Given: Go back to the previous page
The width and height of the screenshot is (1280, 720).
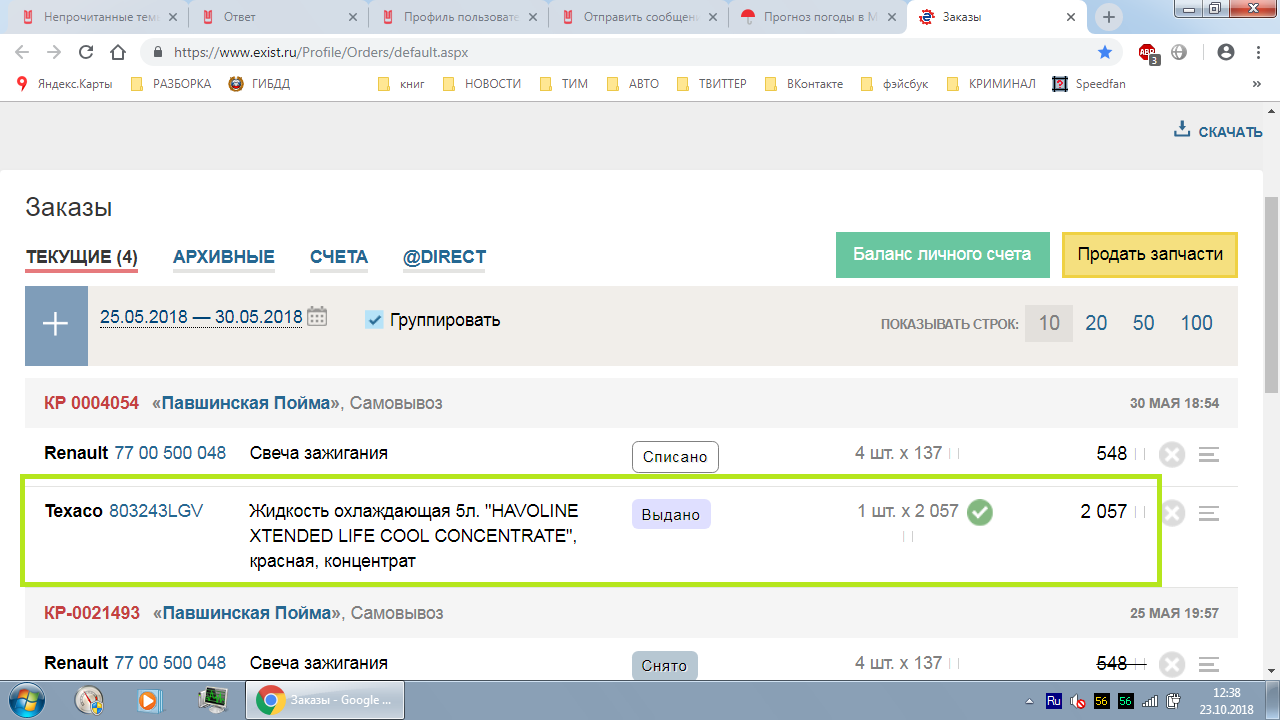Looking at the screenshot, I should tap(22, 52).
